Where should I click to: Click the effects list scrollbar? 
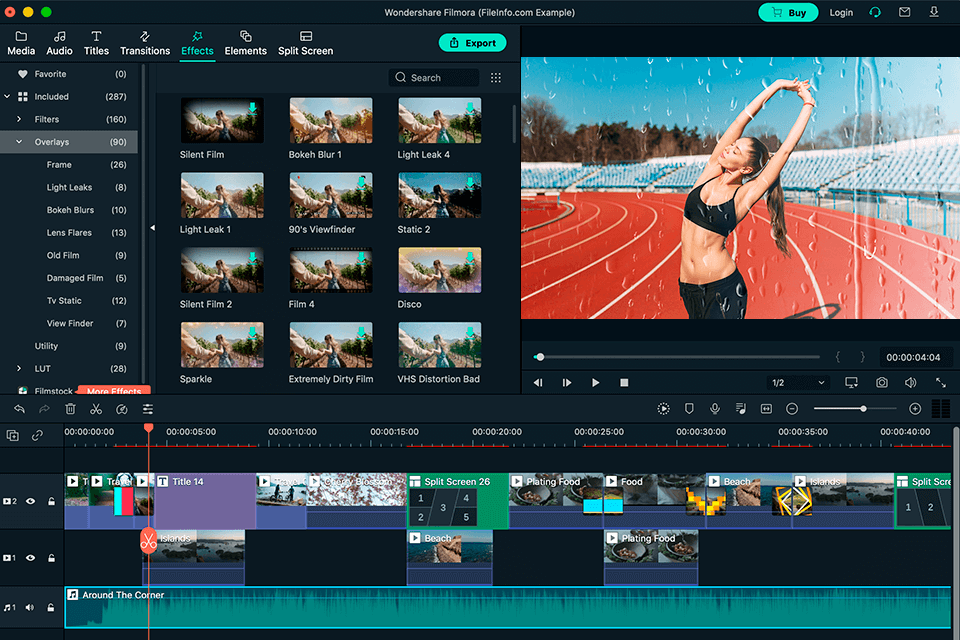point(514,123)
